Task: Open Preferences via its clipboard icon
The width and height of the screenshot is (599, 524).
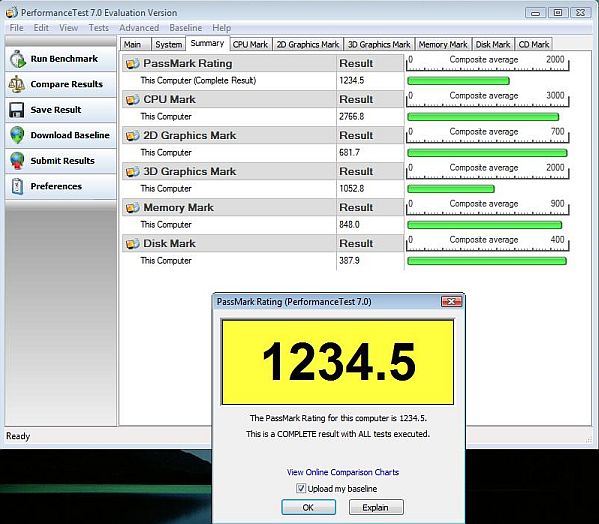Action: pyautogui.click(x=17, y=186)
